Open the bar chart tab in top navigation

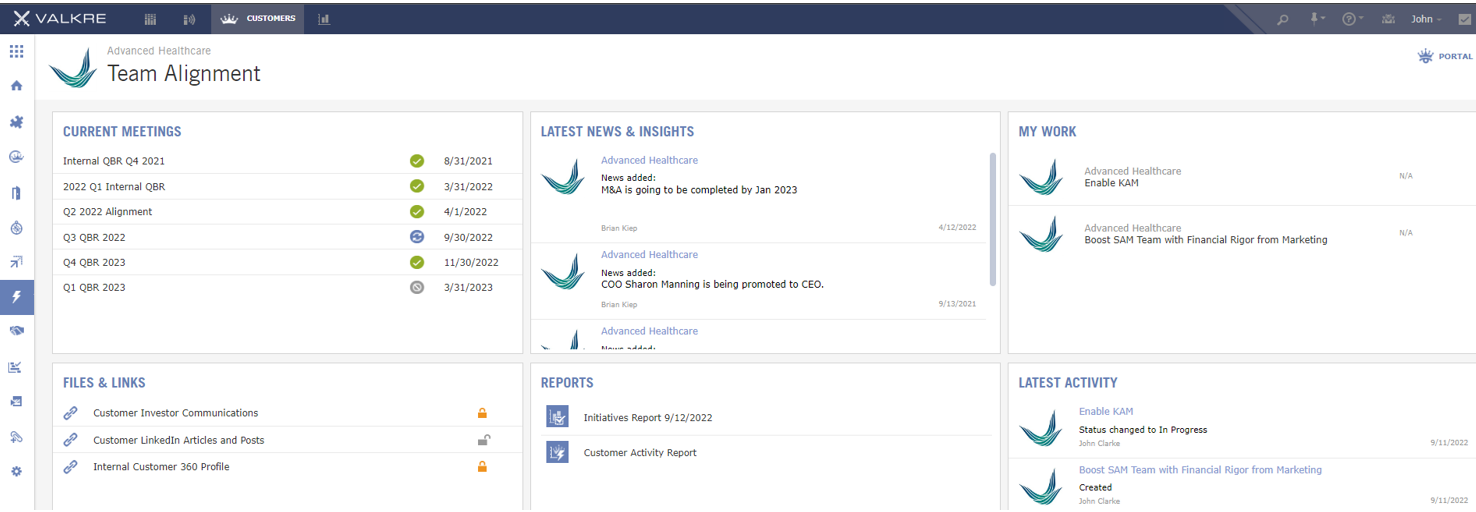324,18
